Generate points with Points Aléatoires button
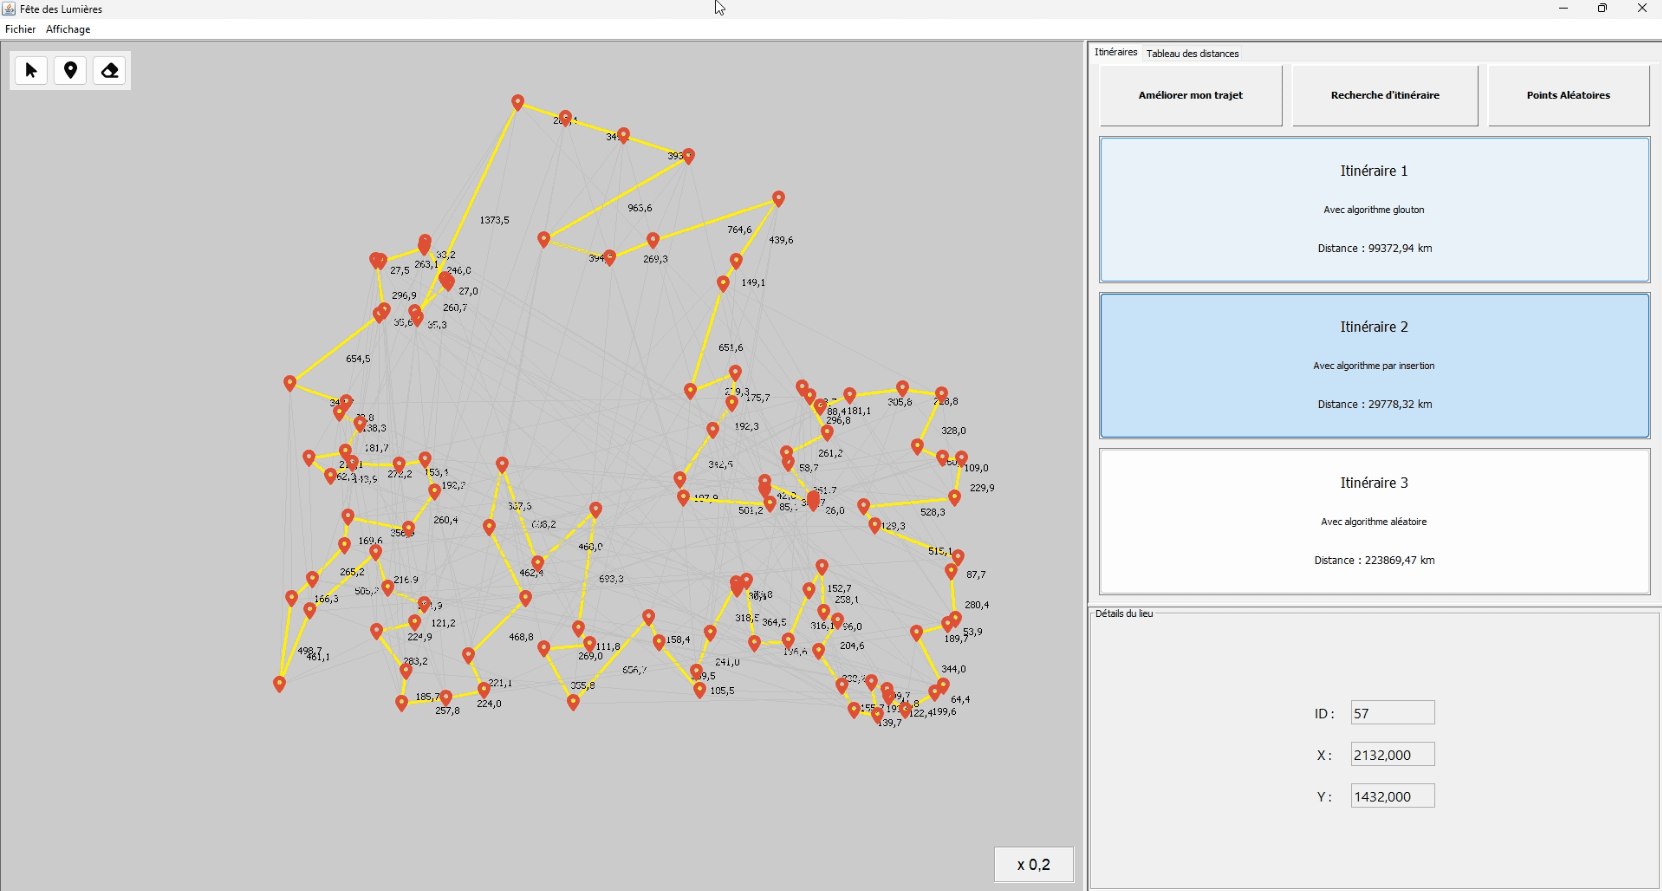The height and width of the screenshot is (891, 1662). point(1568,95)
